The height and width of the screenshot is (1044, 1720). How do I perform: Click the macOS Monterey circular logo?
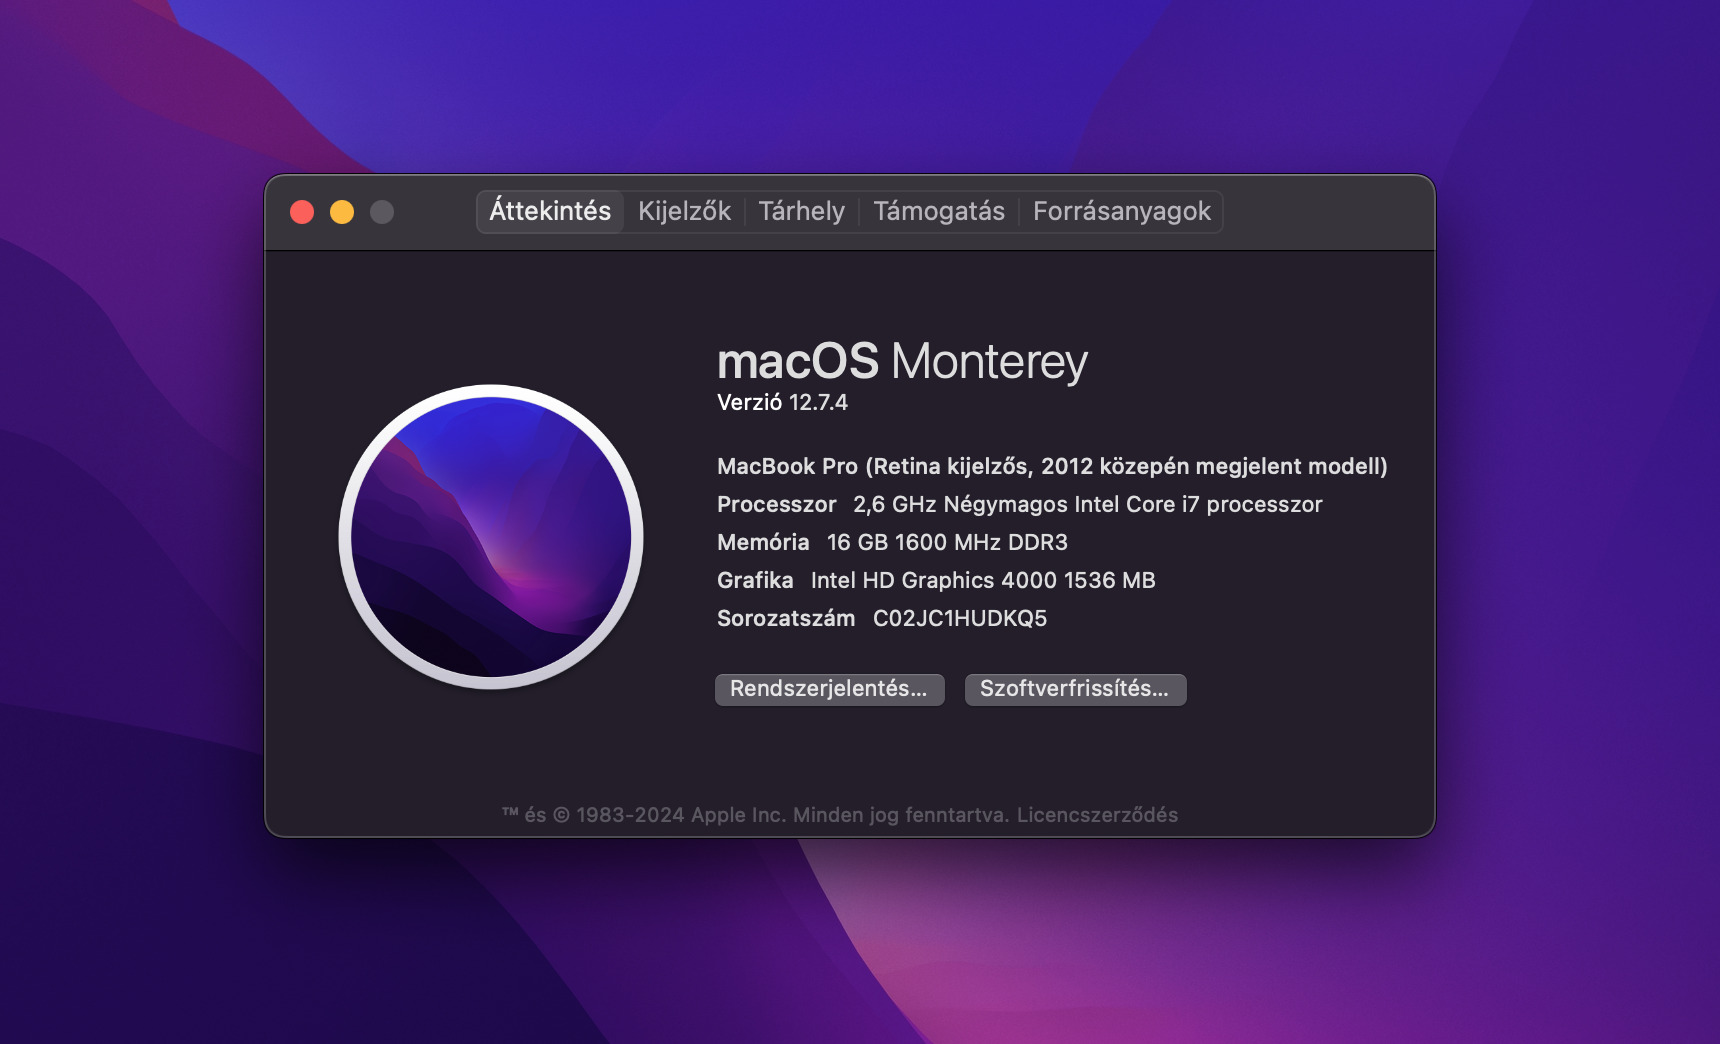click(x=491, y=537)
